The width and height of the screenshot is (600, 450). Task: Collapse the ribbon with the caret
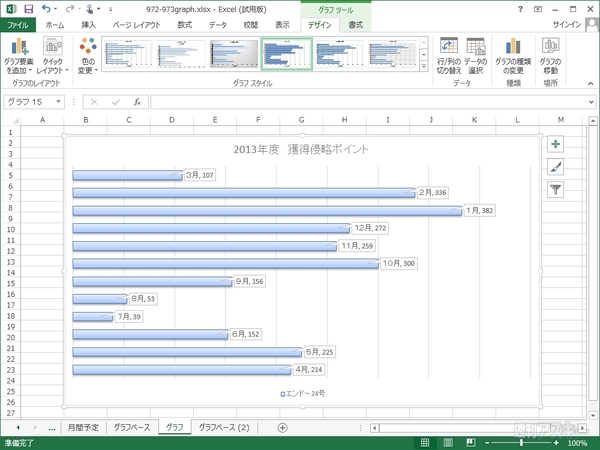click(x=590, y=83)
